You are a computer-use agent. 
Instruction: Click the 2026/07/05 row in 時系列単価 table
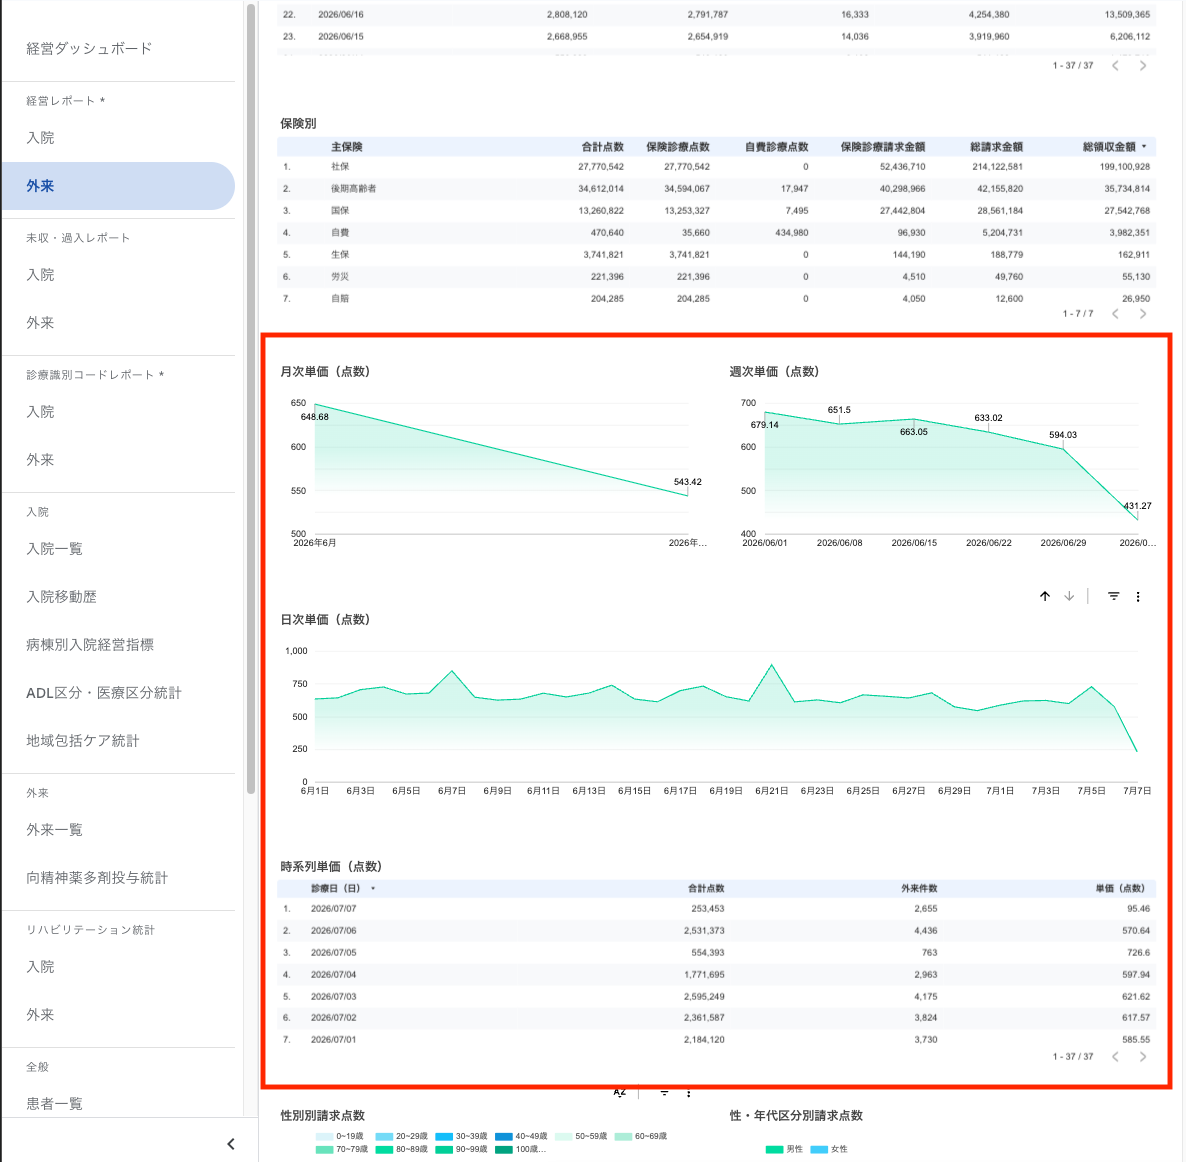point(716,952)
